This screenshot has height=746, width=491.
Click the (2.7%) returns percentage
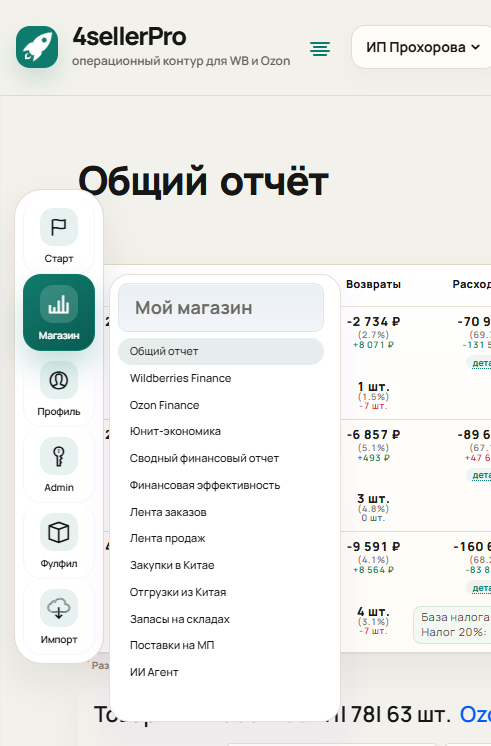(373, 335)
